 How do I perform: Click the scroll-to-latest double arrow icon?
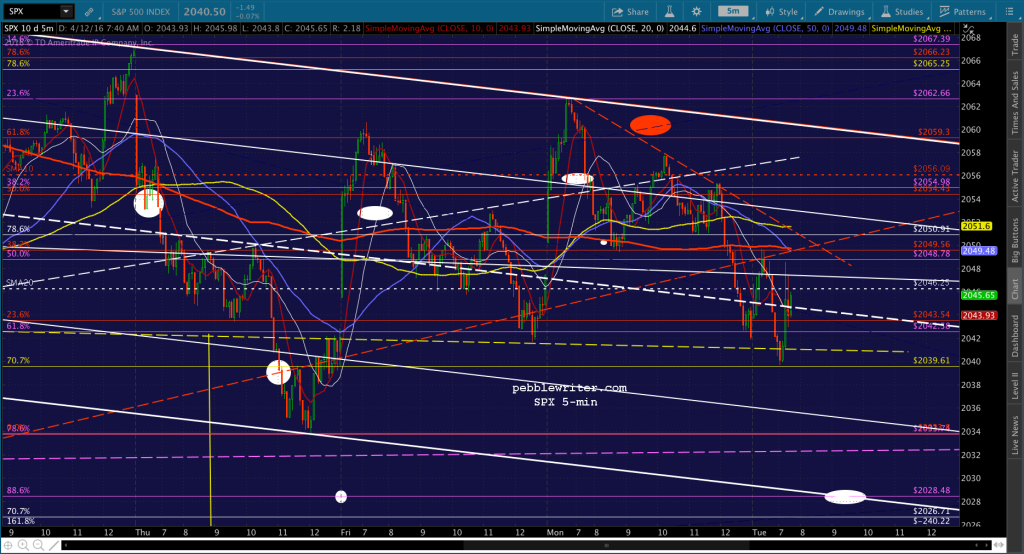(999, 545)
